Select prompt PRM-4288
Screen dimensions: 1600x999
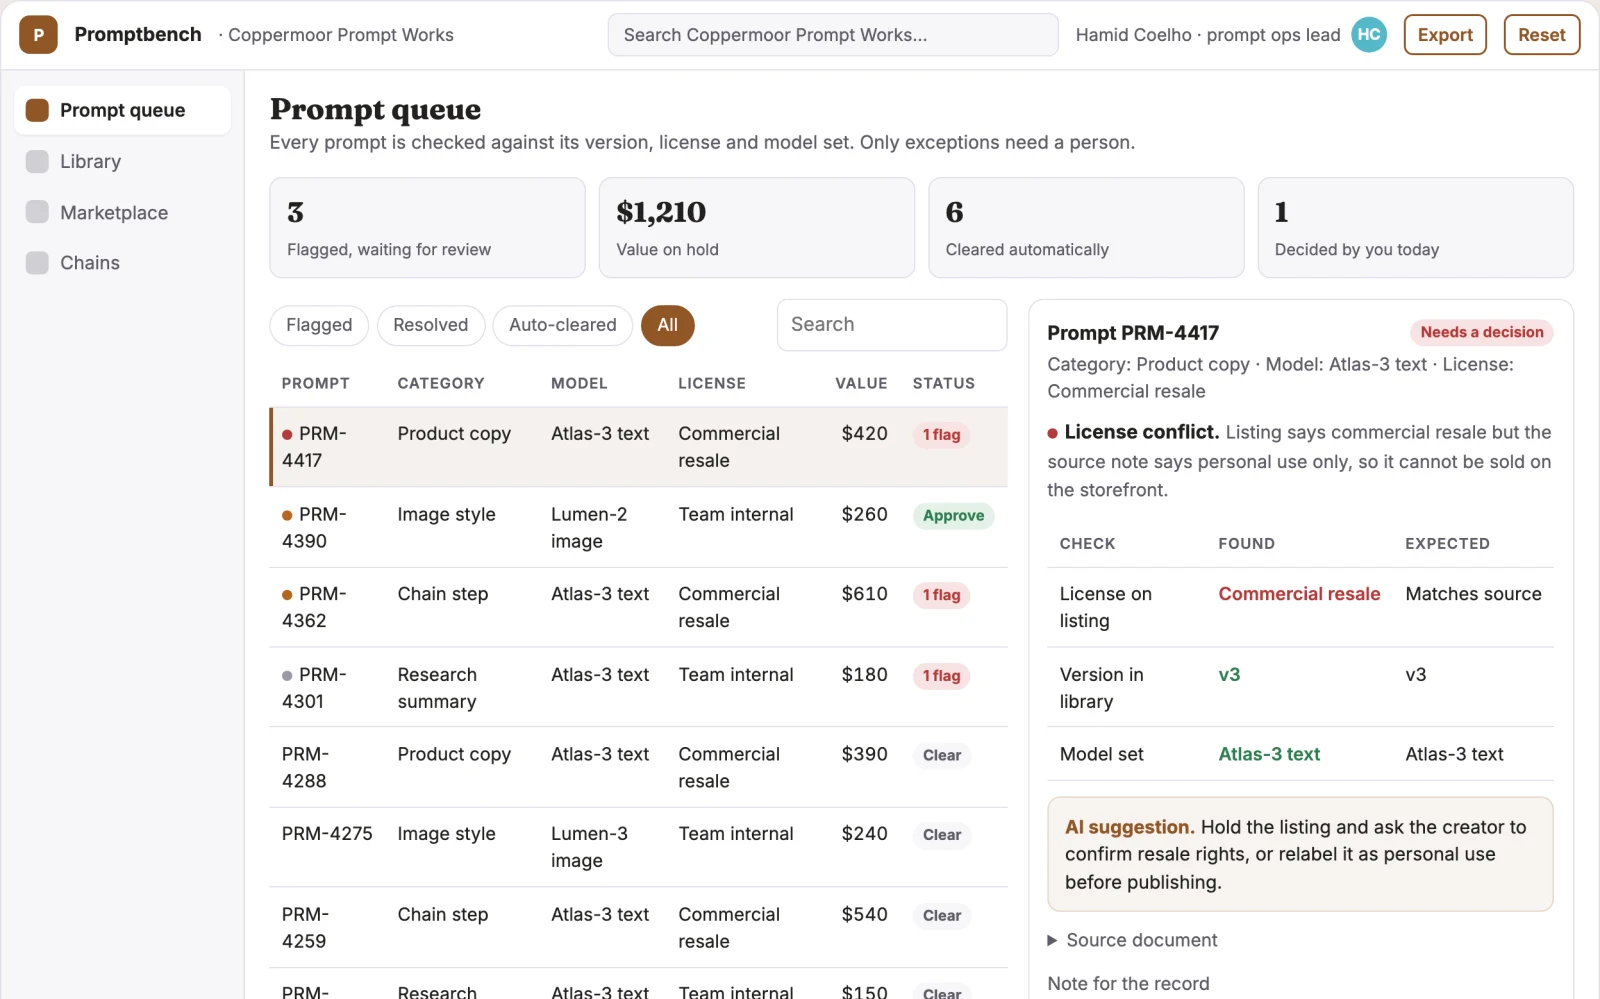click(x=639, y=767)
